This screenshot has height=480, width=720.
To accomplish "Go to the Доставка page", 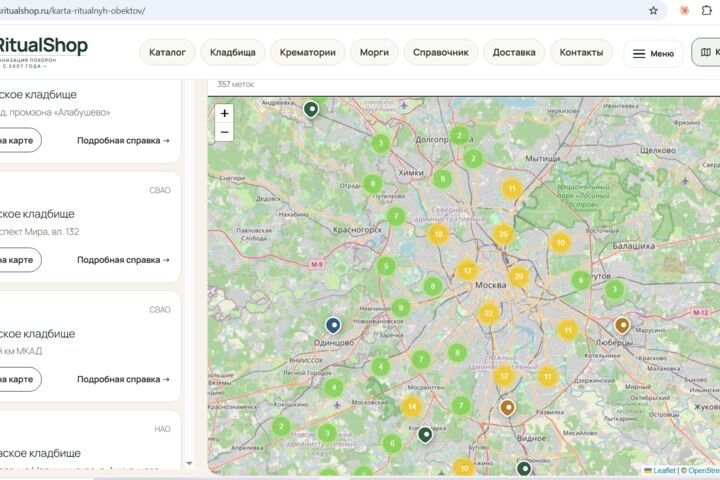I will [514, 52].
